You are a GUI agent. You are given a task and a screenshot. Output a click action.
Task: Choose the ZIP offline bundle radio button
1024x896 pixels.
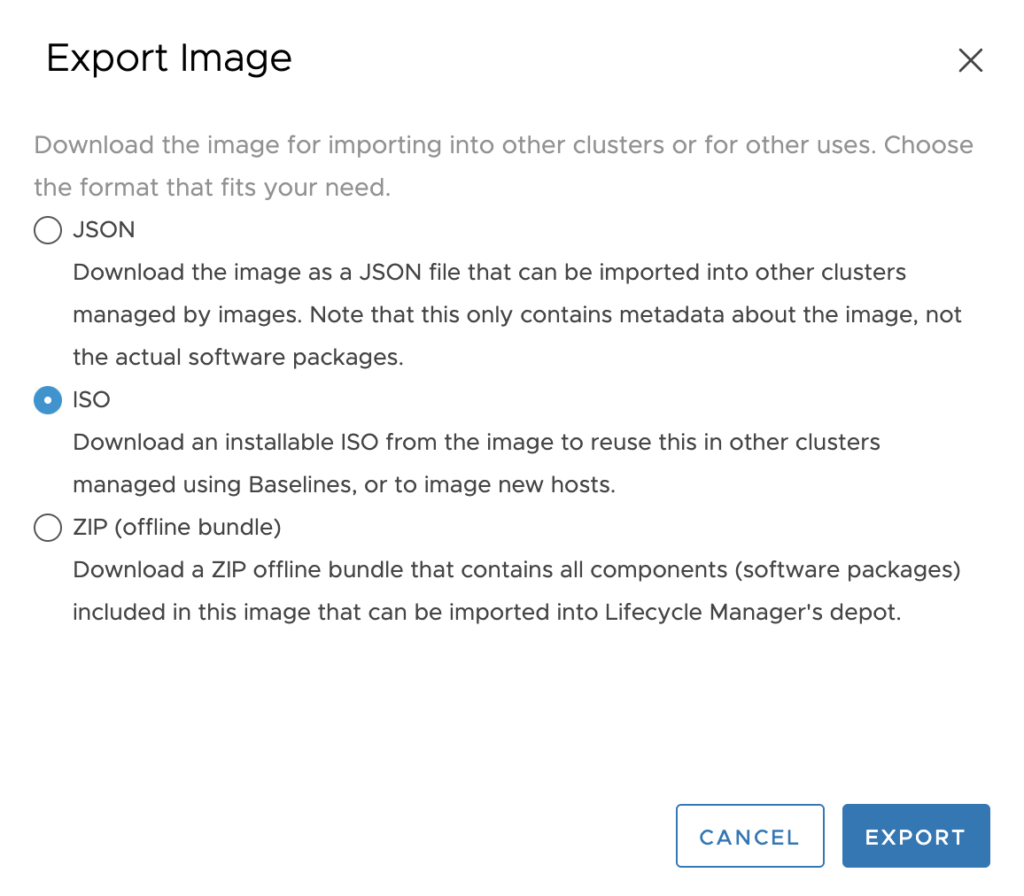[x=47, y=528]
